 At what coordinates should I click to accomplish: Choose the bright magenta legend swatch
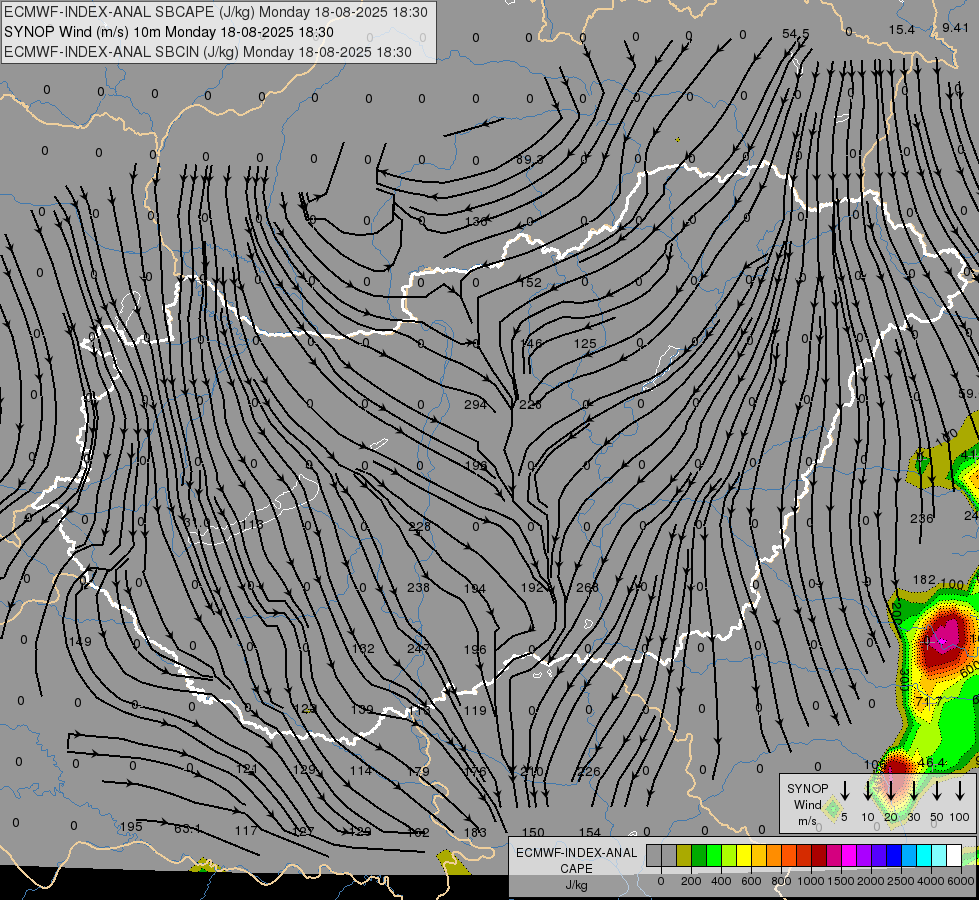pos(849,855)
